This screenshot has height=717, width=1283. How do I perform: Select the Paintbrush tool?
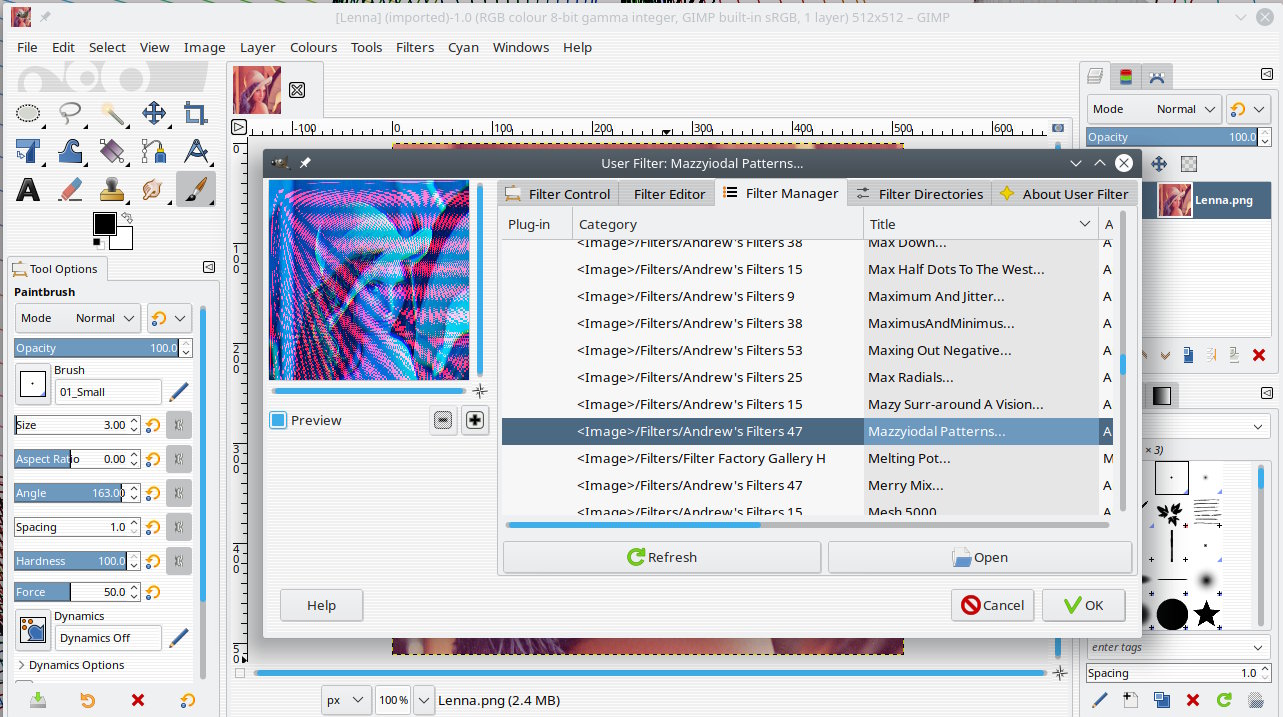click(196, 189)
